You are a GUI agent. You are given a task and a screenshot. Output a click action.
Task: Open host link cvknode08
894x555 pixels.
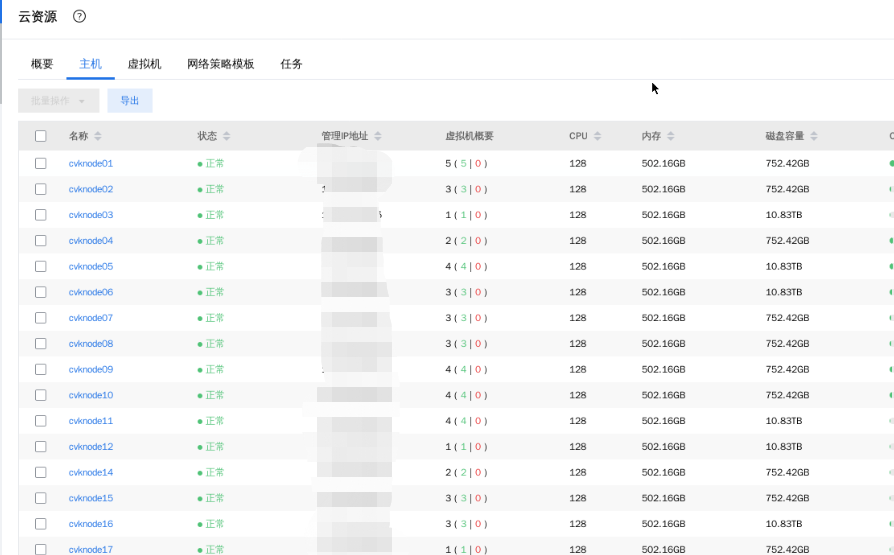pyautogui.click(x=91, y=343)
